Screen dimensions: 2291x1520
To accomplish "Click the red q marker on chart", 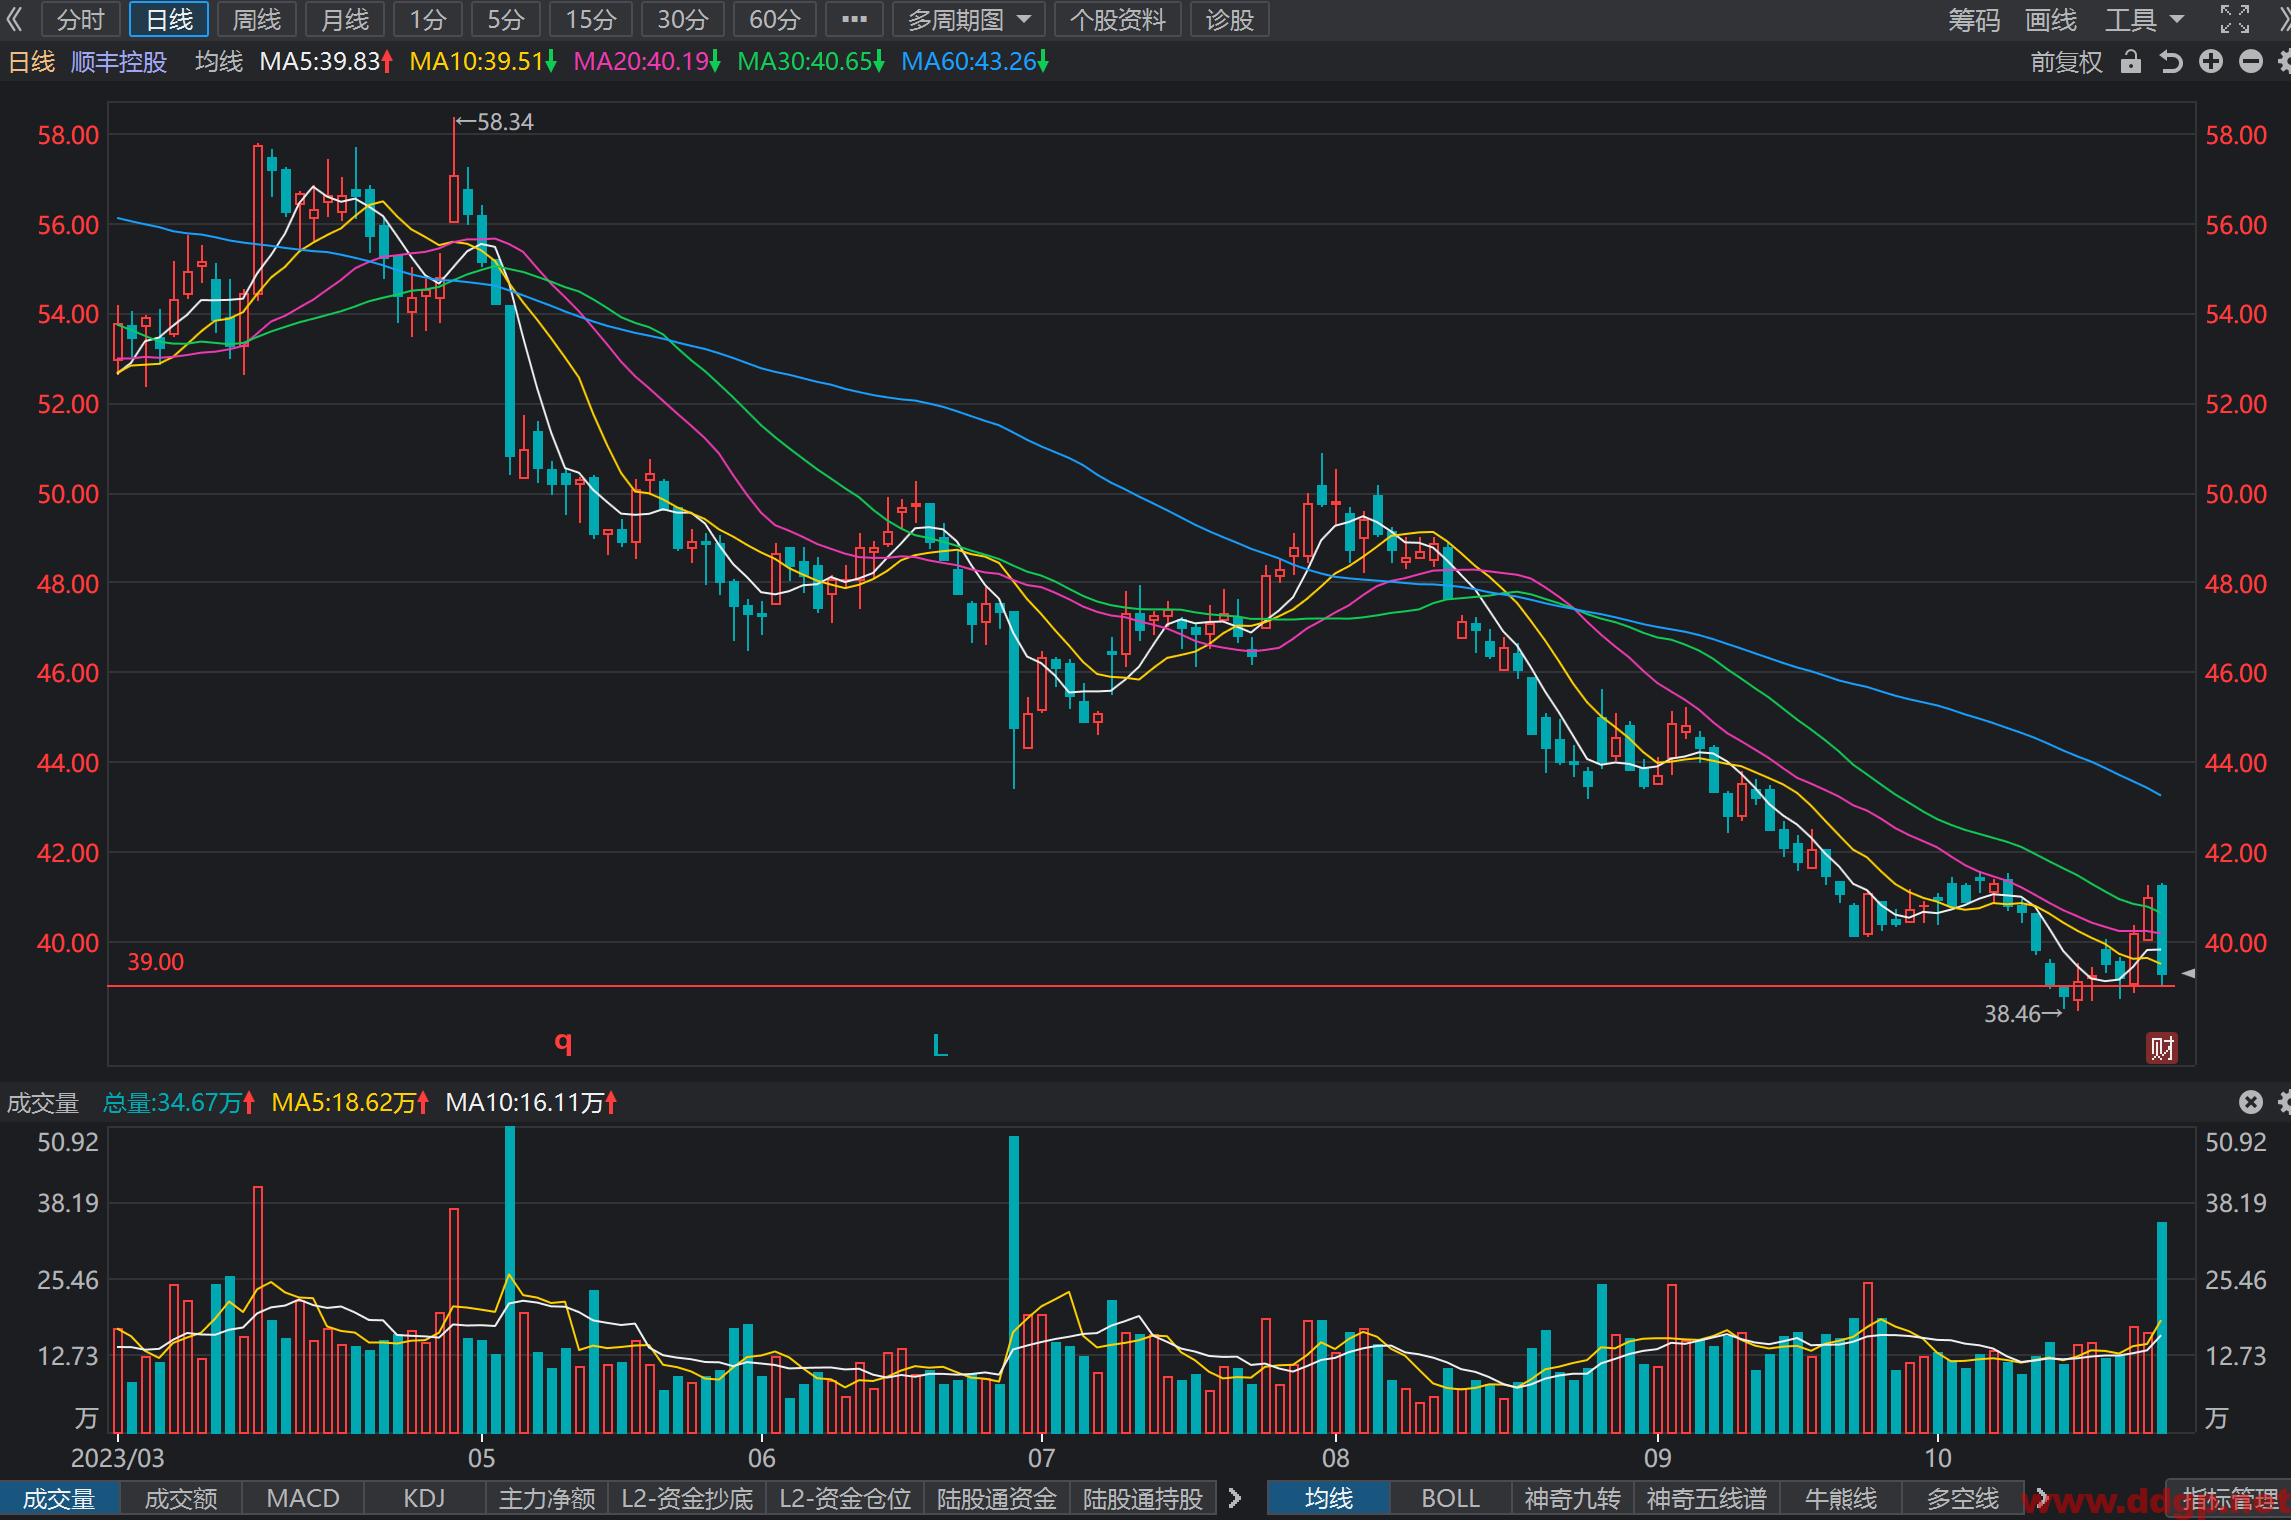I will tap(564, 1043).
